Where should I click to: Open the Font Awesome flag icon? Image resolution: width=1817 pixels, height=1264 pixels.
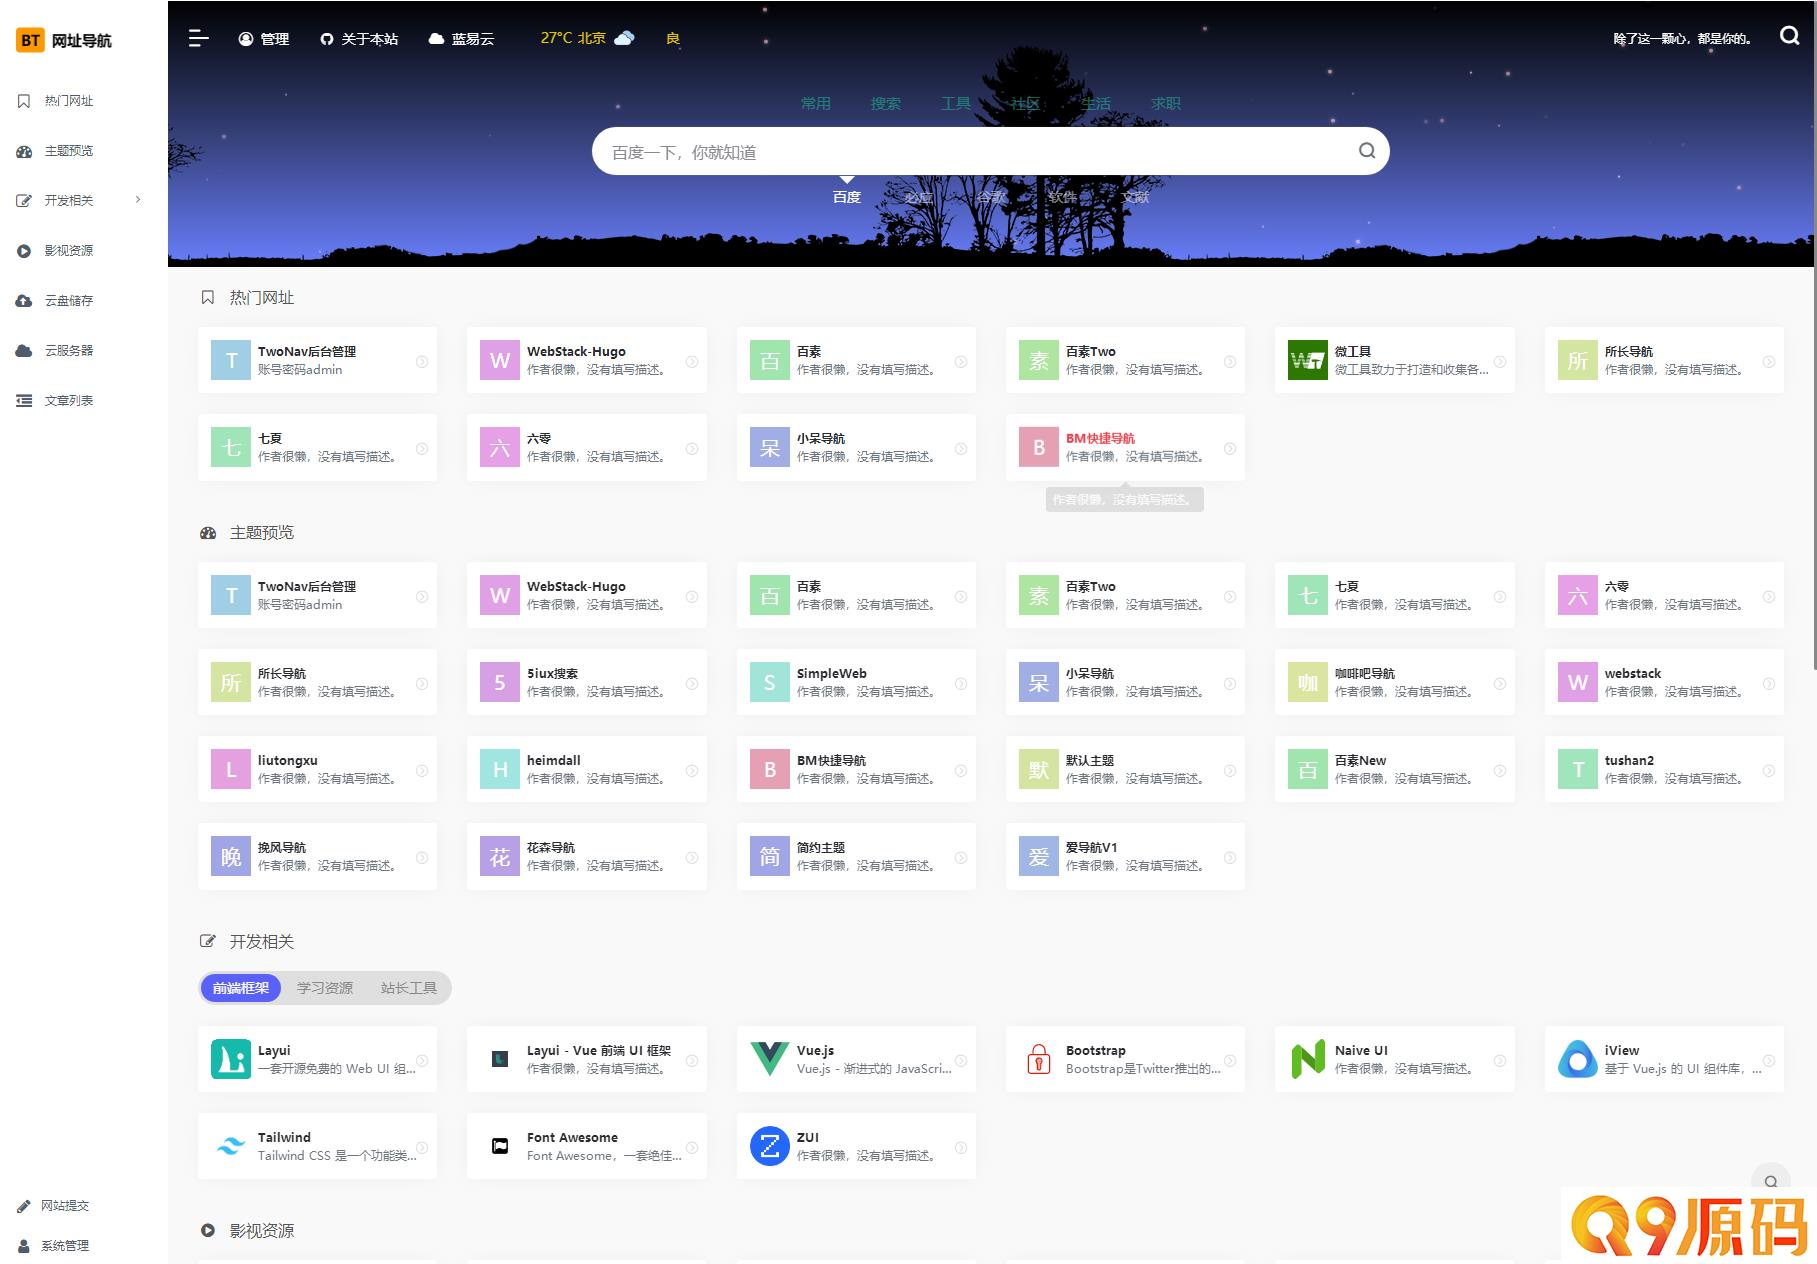500,1146
